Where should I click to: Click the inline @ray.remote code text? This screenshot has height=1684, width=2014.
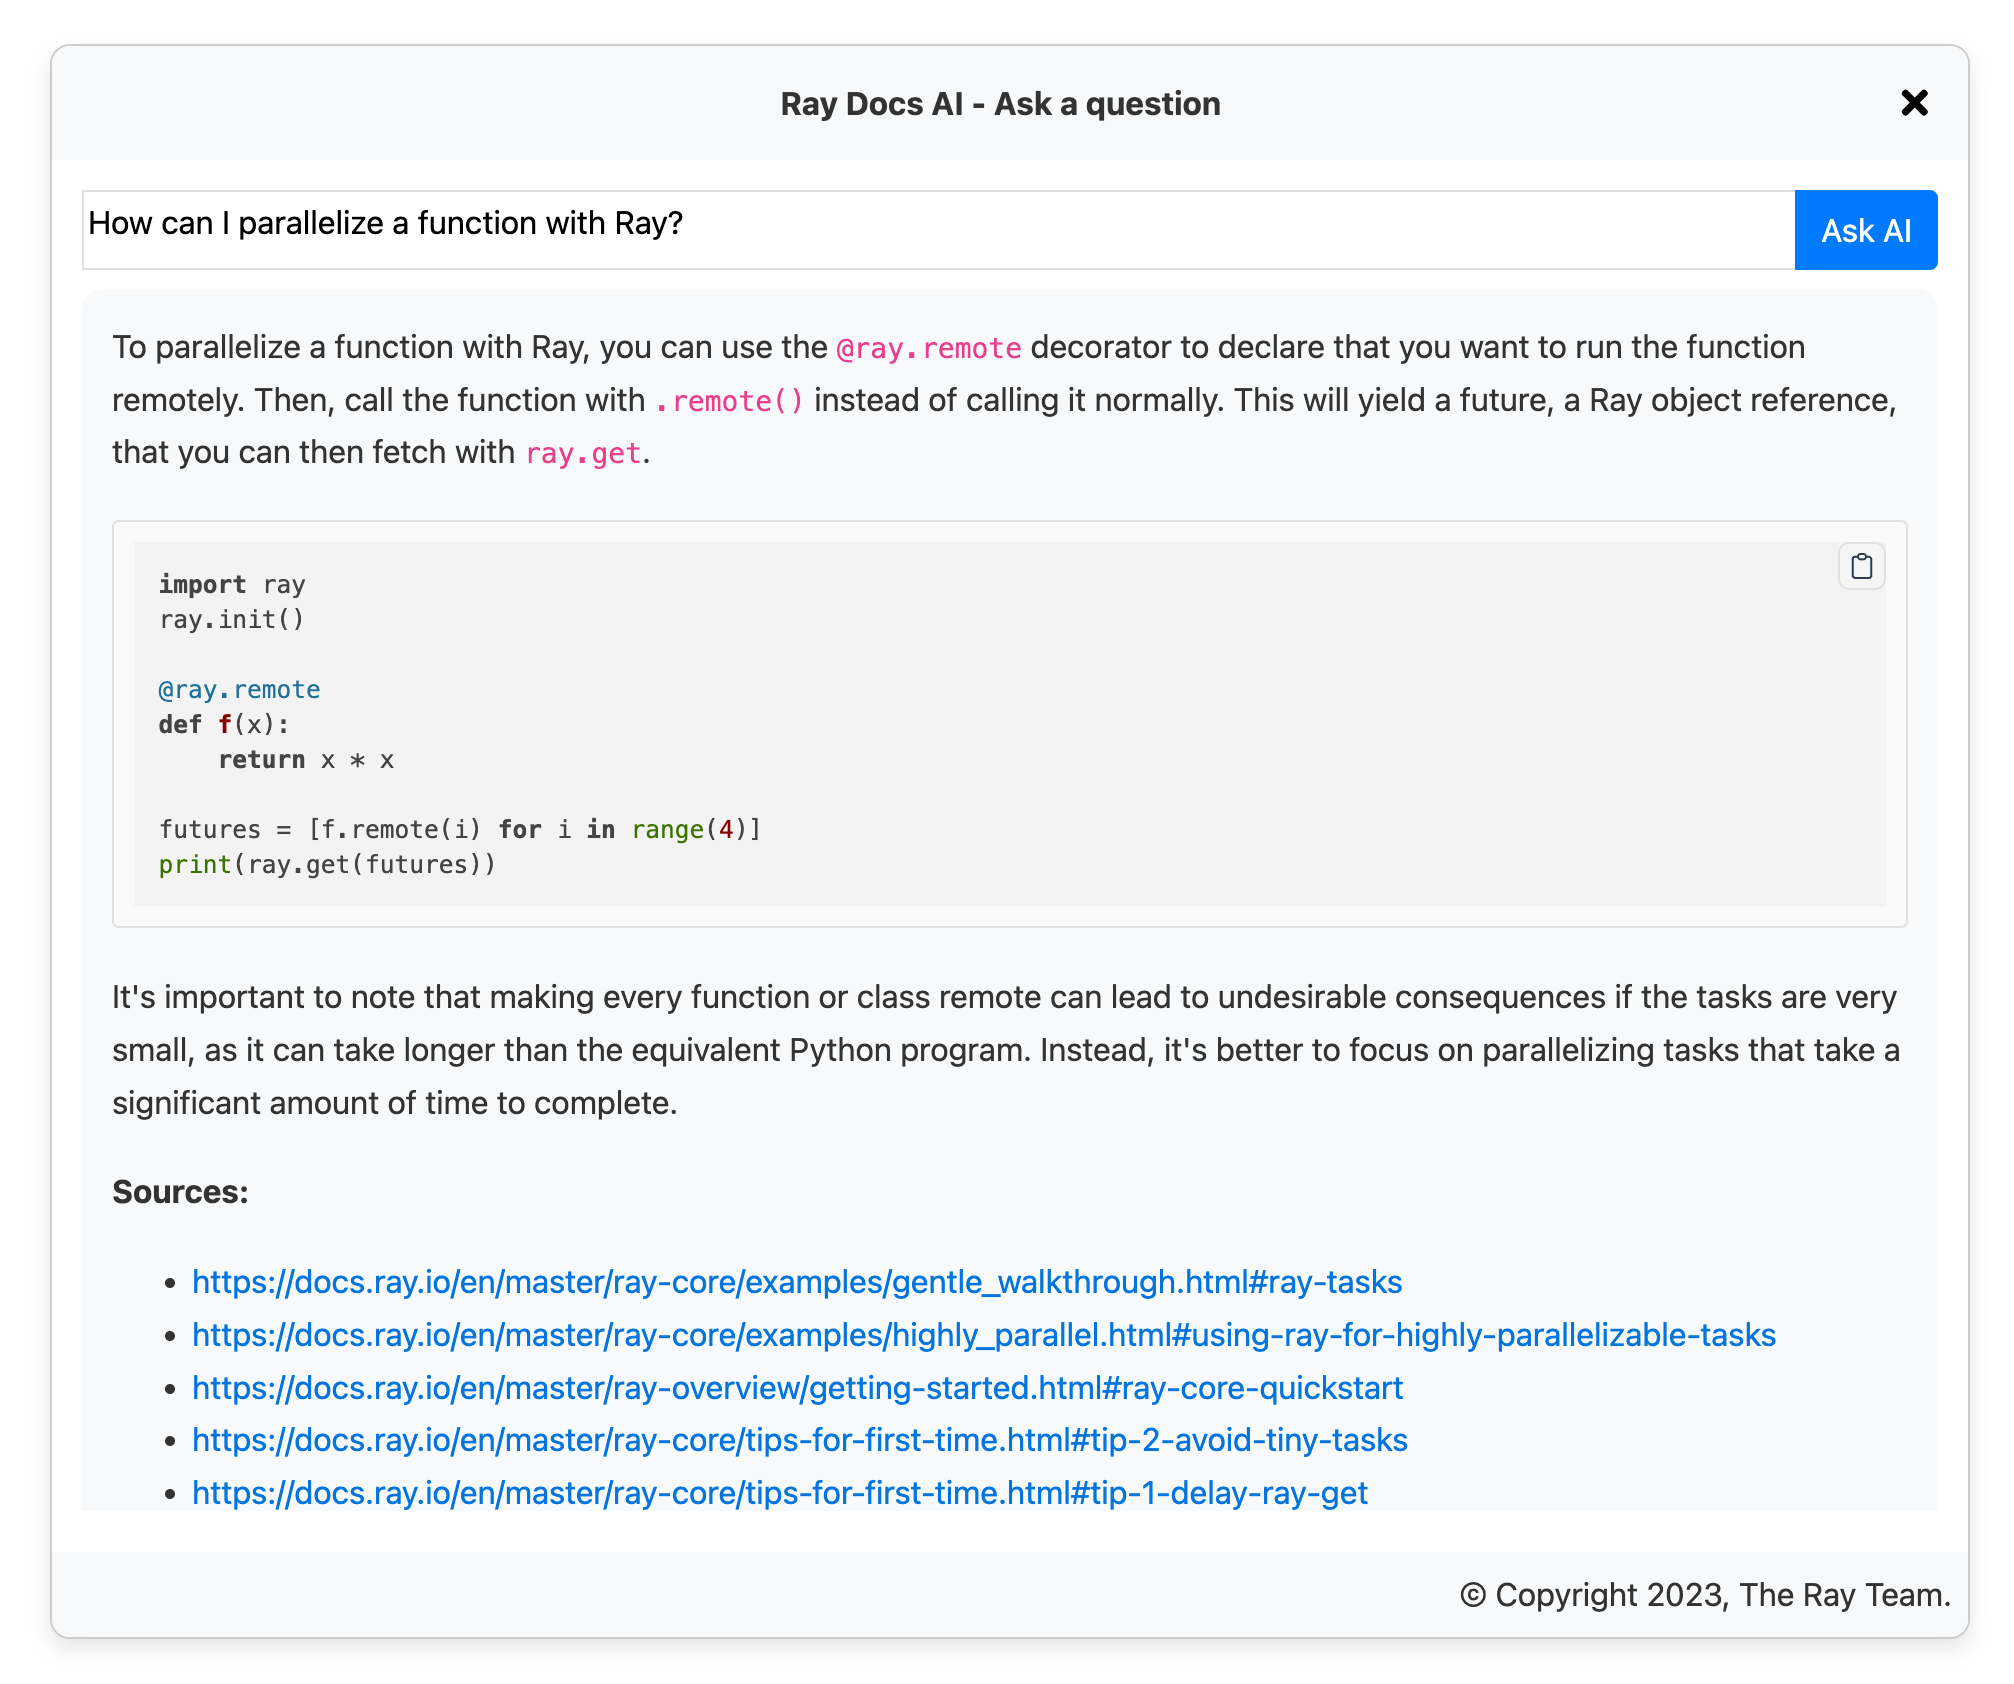(x=929, y=348)
